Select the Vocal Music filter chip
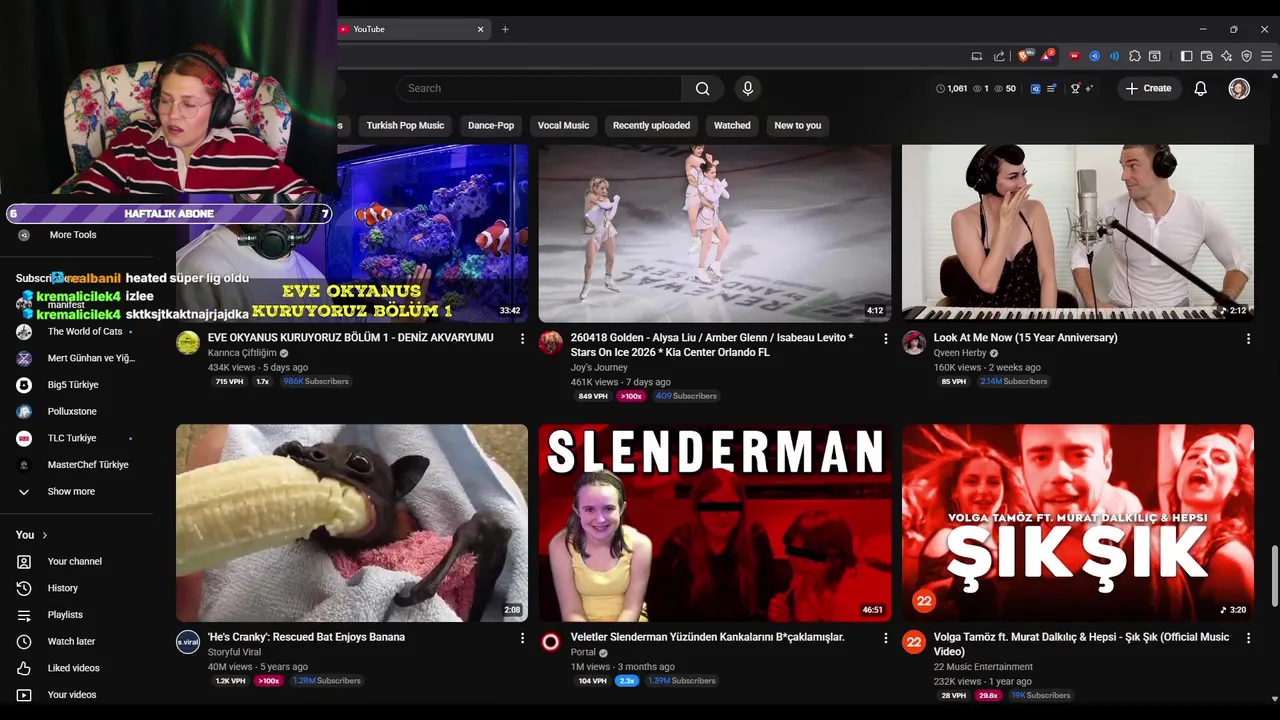 tap(563, 125)
